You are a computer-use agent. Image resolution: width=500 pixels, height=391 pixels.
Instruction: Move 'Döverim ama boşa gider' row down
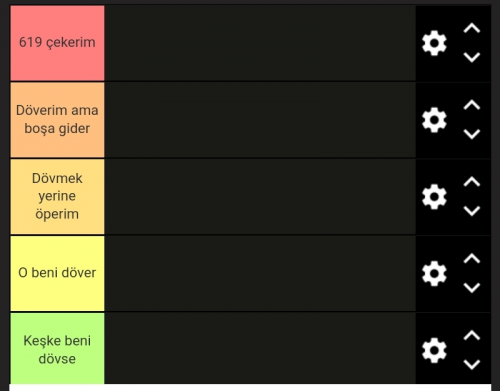(472, 134)
